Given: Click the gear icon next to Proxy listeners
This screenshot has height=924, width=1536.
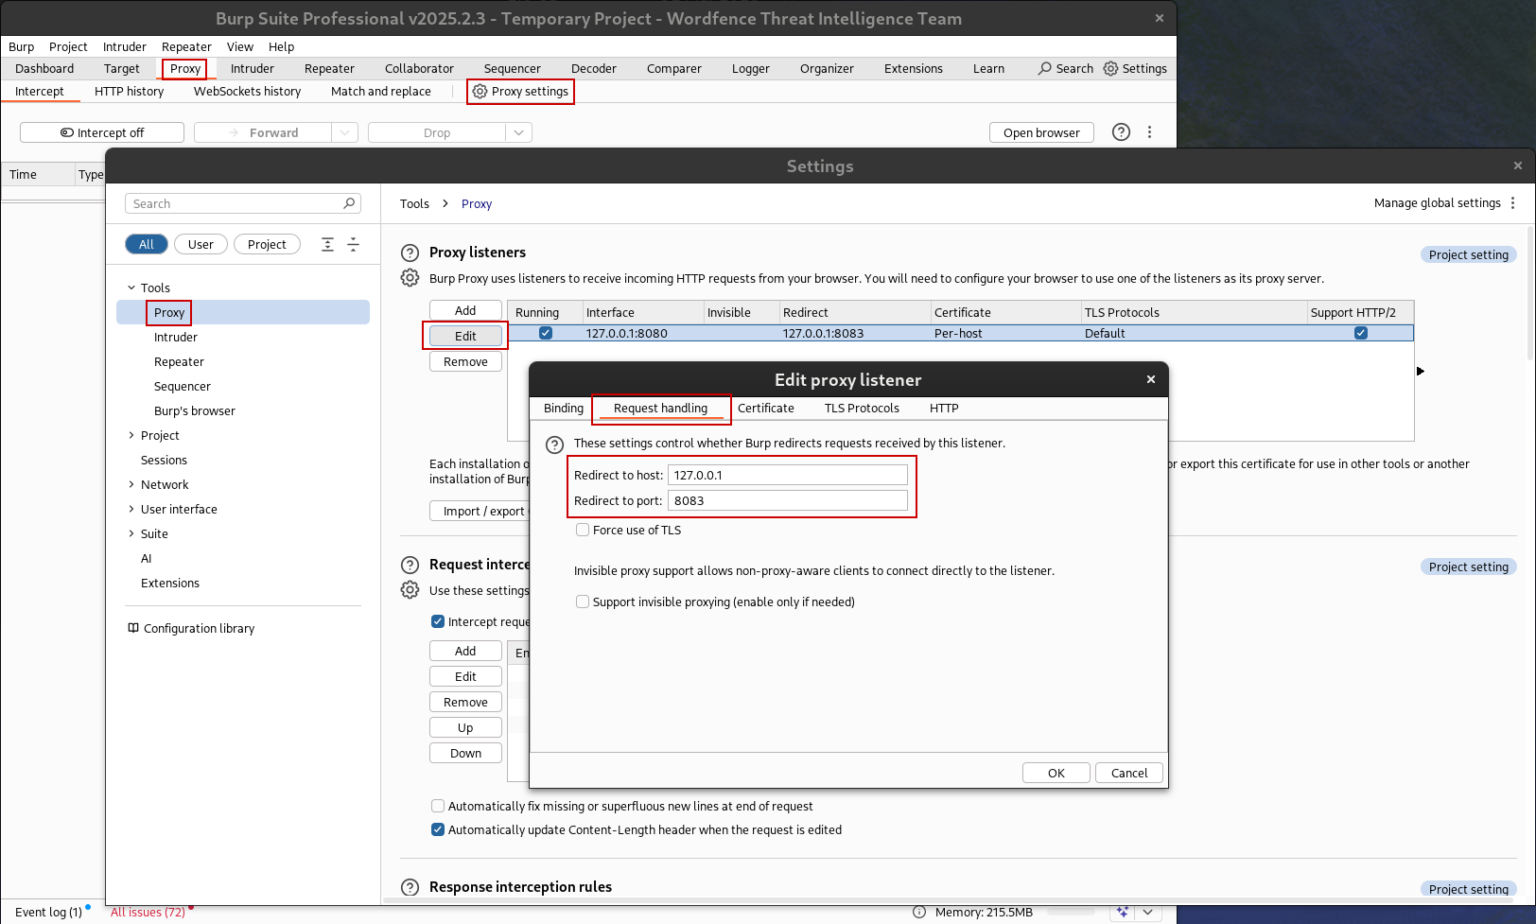Looking at the screenshot, I should click(x=409, y=279).
